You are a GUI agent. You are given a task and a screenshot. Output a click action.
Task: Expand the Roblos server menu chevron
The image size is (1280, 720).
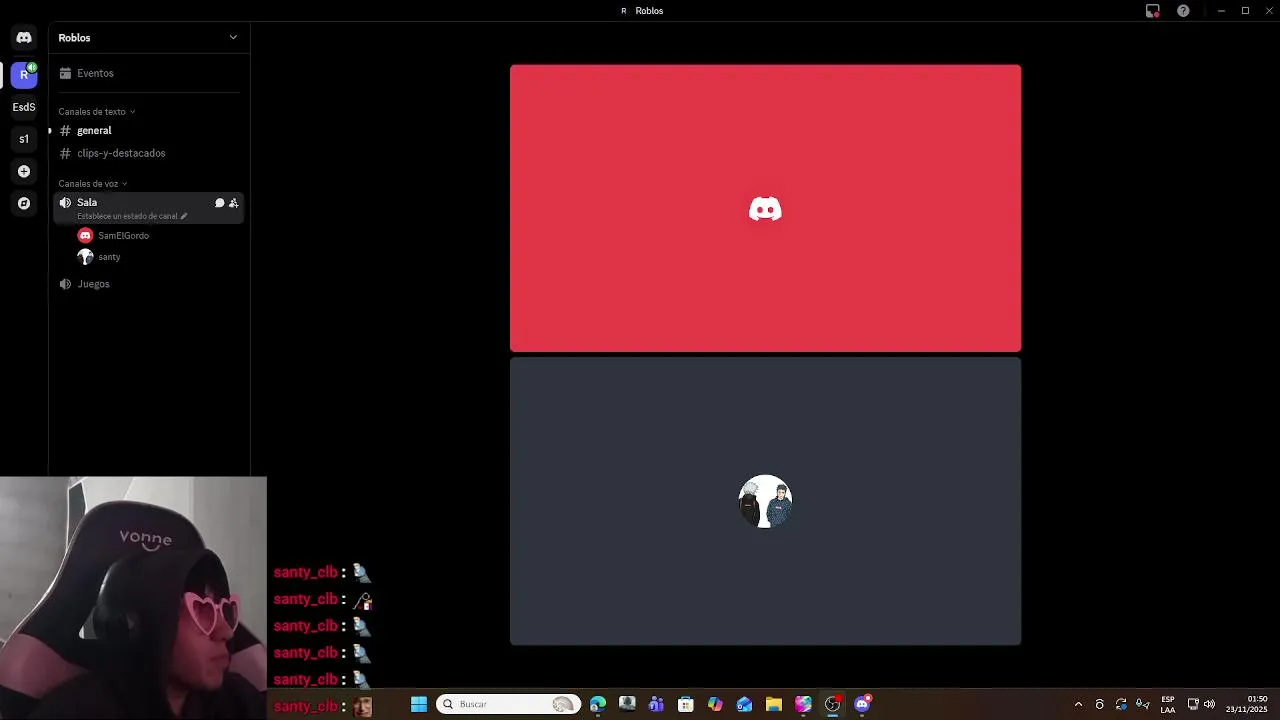coord(233,38)
